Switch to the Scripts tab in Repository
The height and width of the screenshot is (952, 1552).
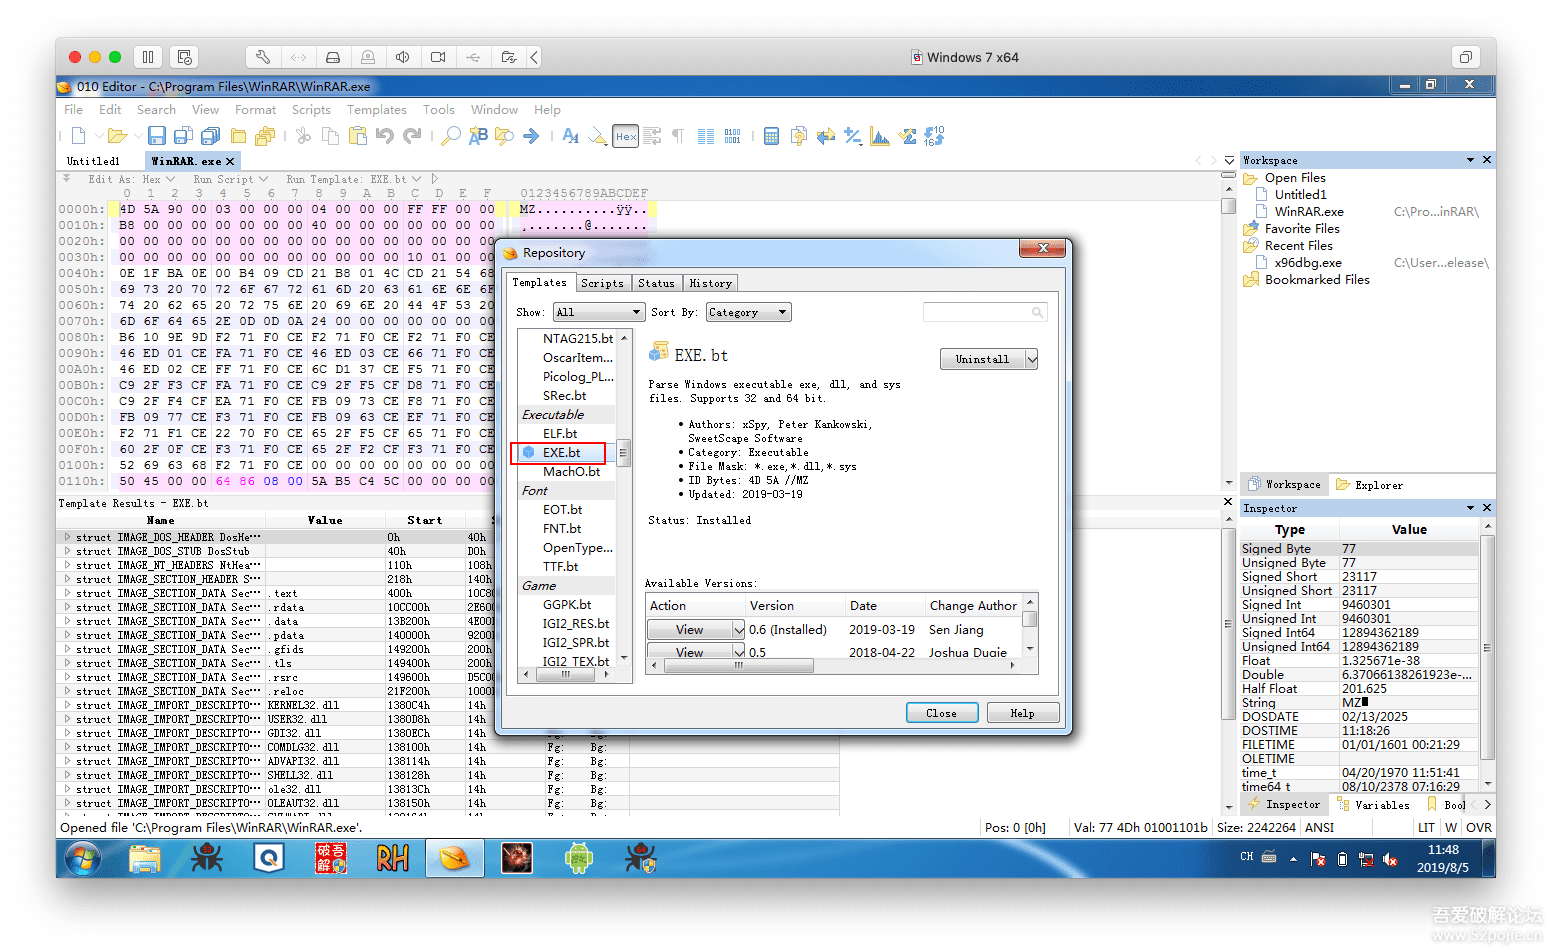coord(602,283)
